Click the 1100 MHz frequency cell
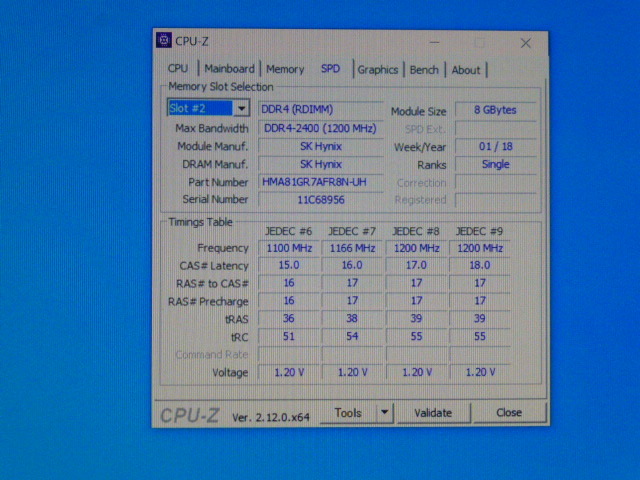 289,248
